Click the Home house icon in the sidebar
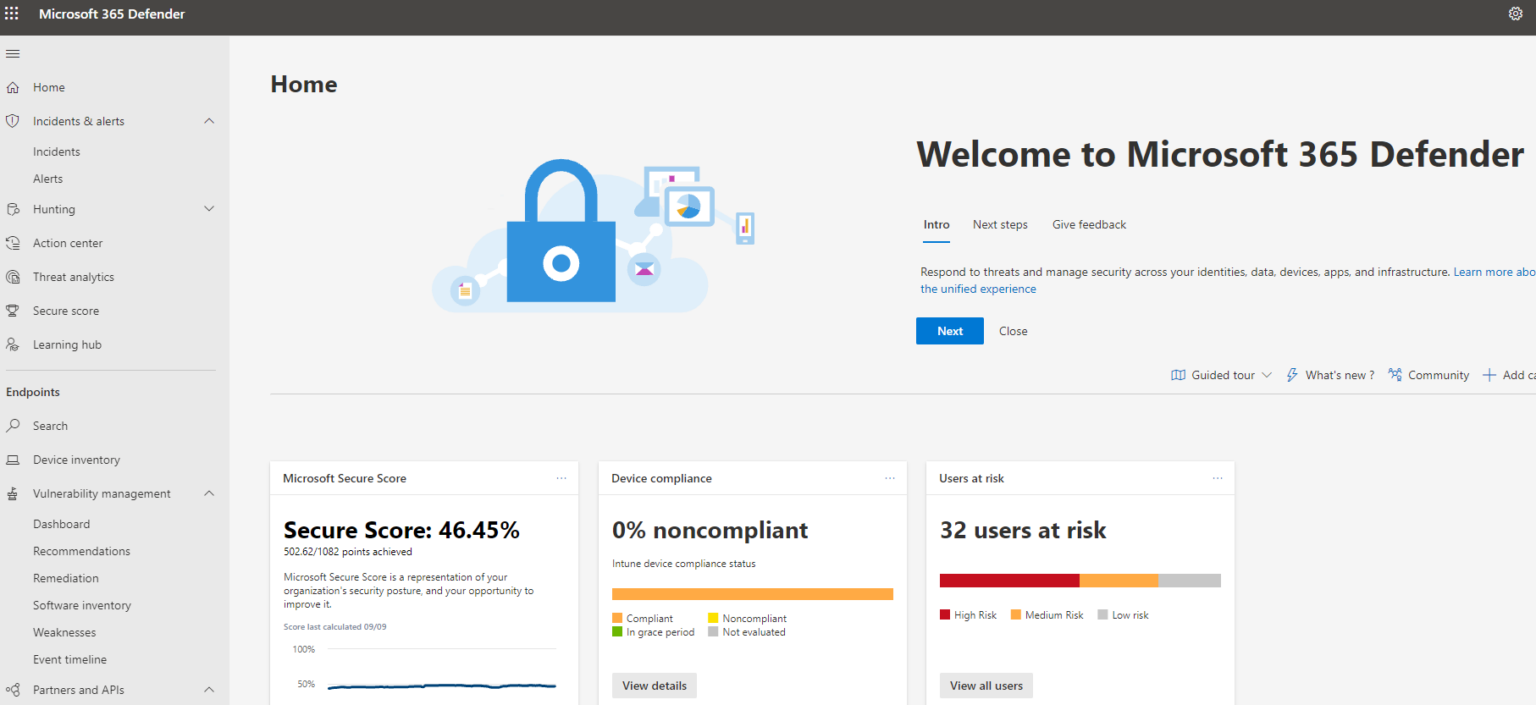The height and width of the screenshot is (705, 1536). 13,88
